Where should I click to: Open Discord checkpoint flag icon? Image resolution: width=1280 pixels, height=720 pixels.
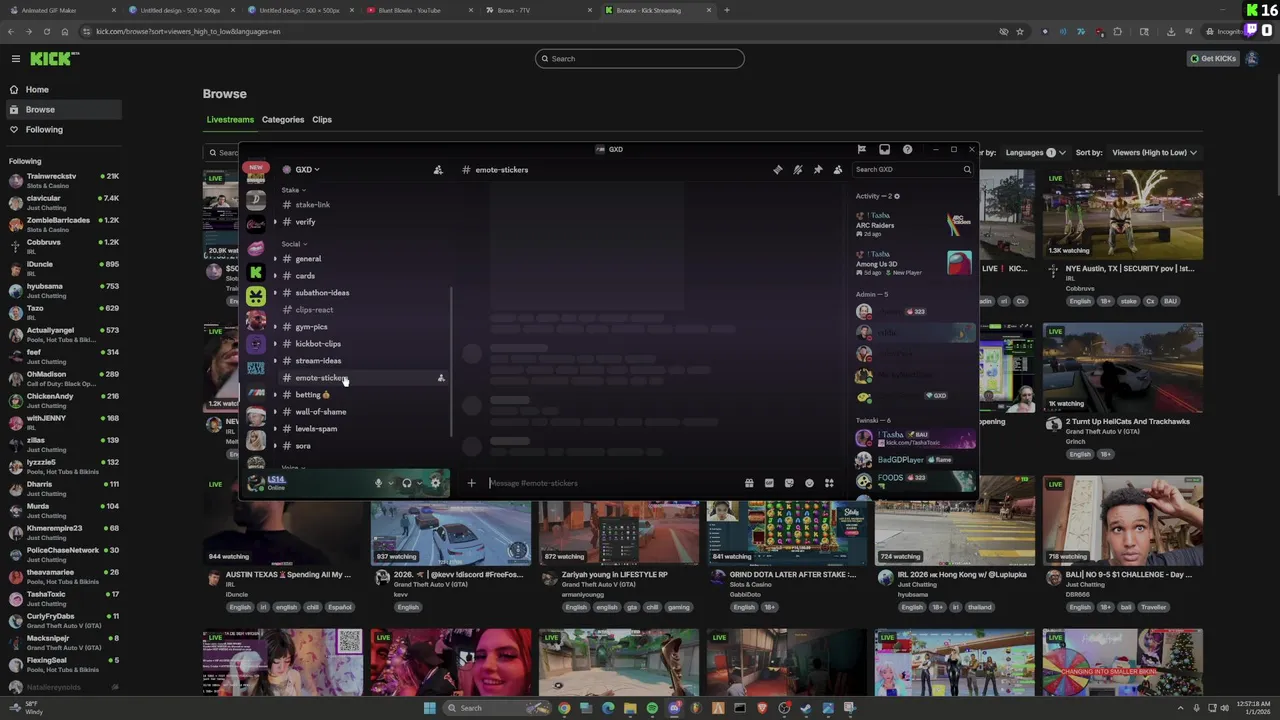(x=861, y=150)
